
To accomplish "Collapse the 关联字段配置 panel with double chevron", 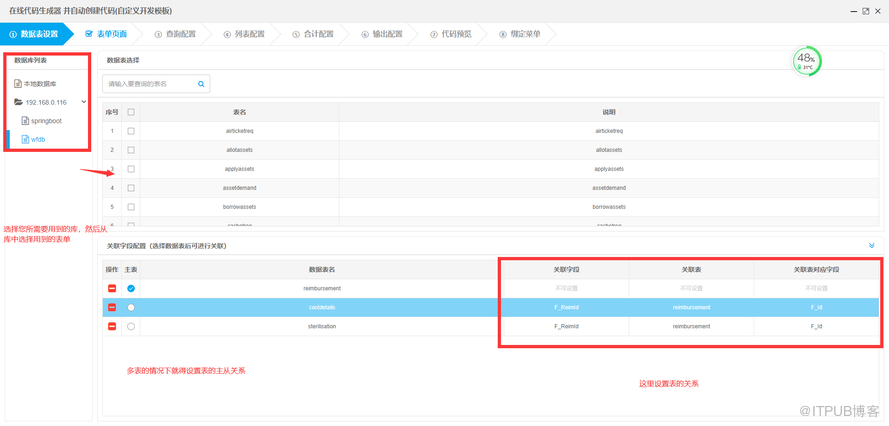I will pos(871,246).
